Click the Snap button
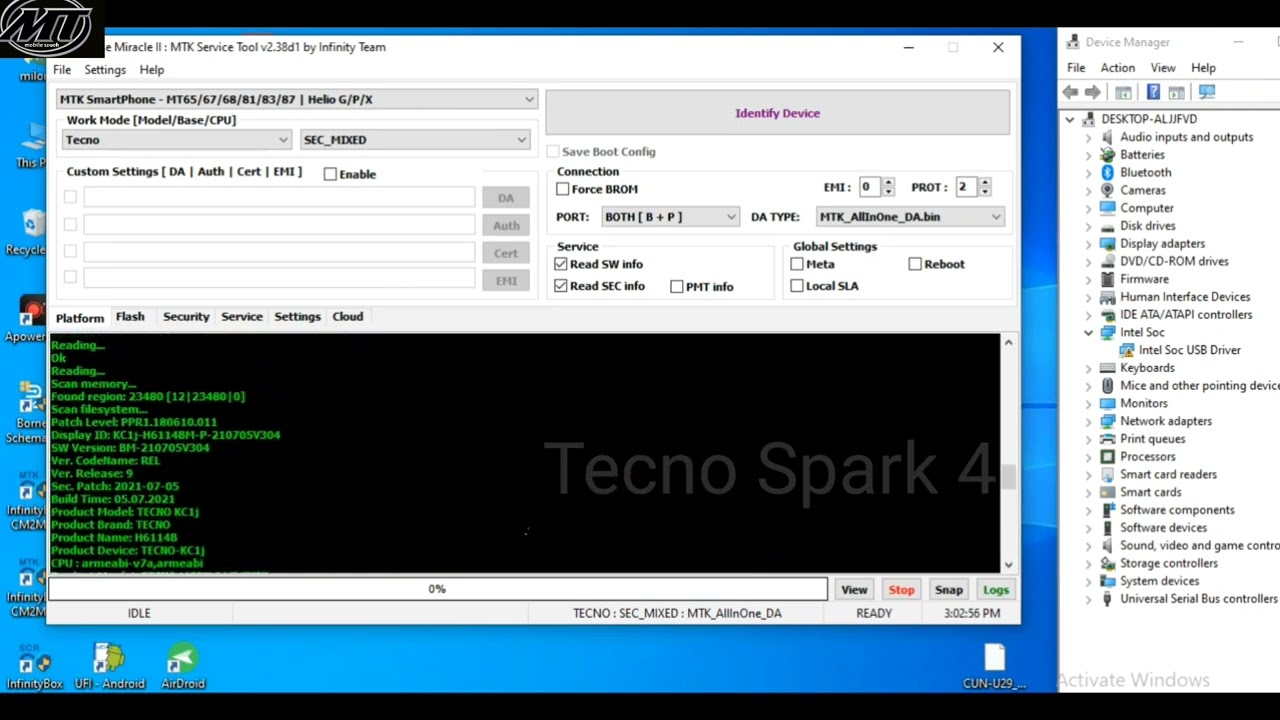Screen dimensions: 1280x720 click(x=948, y=590)
